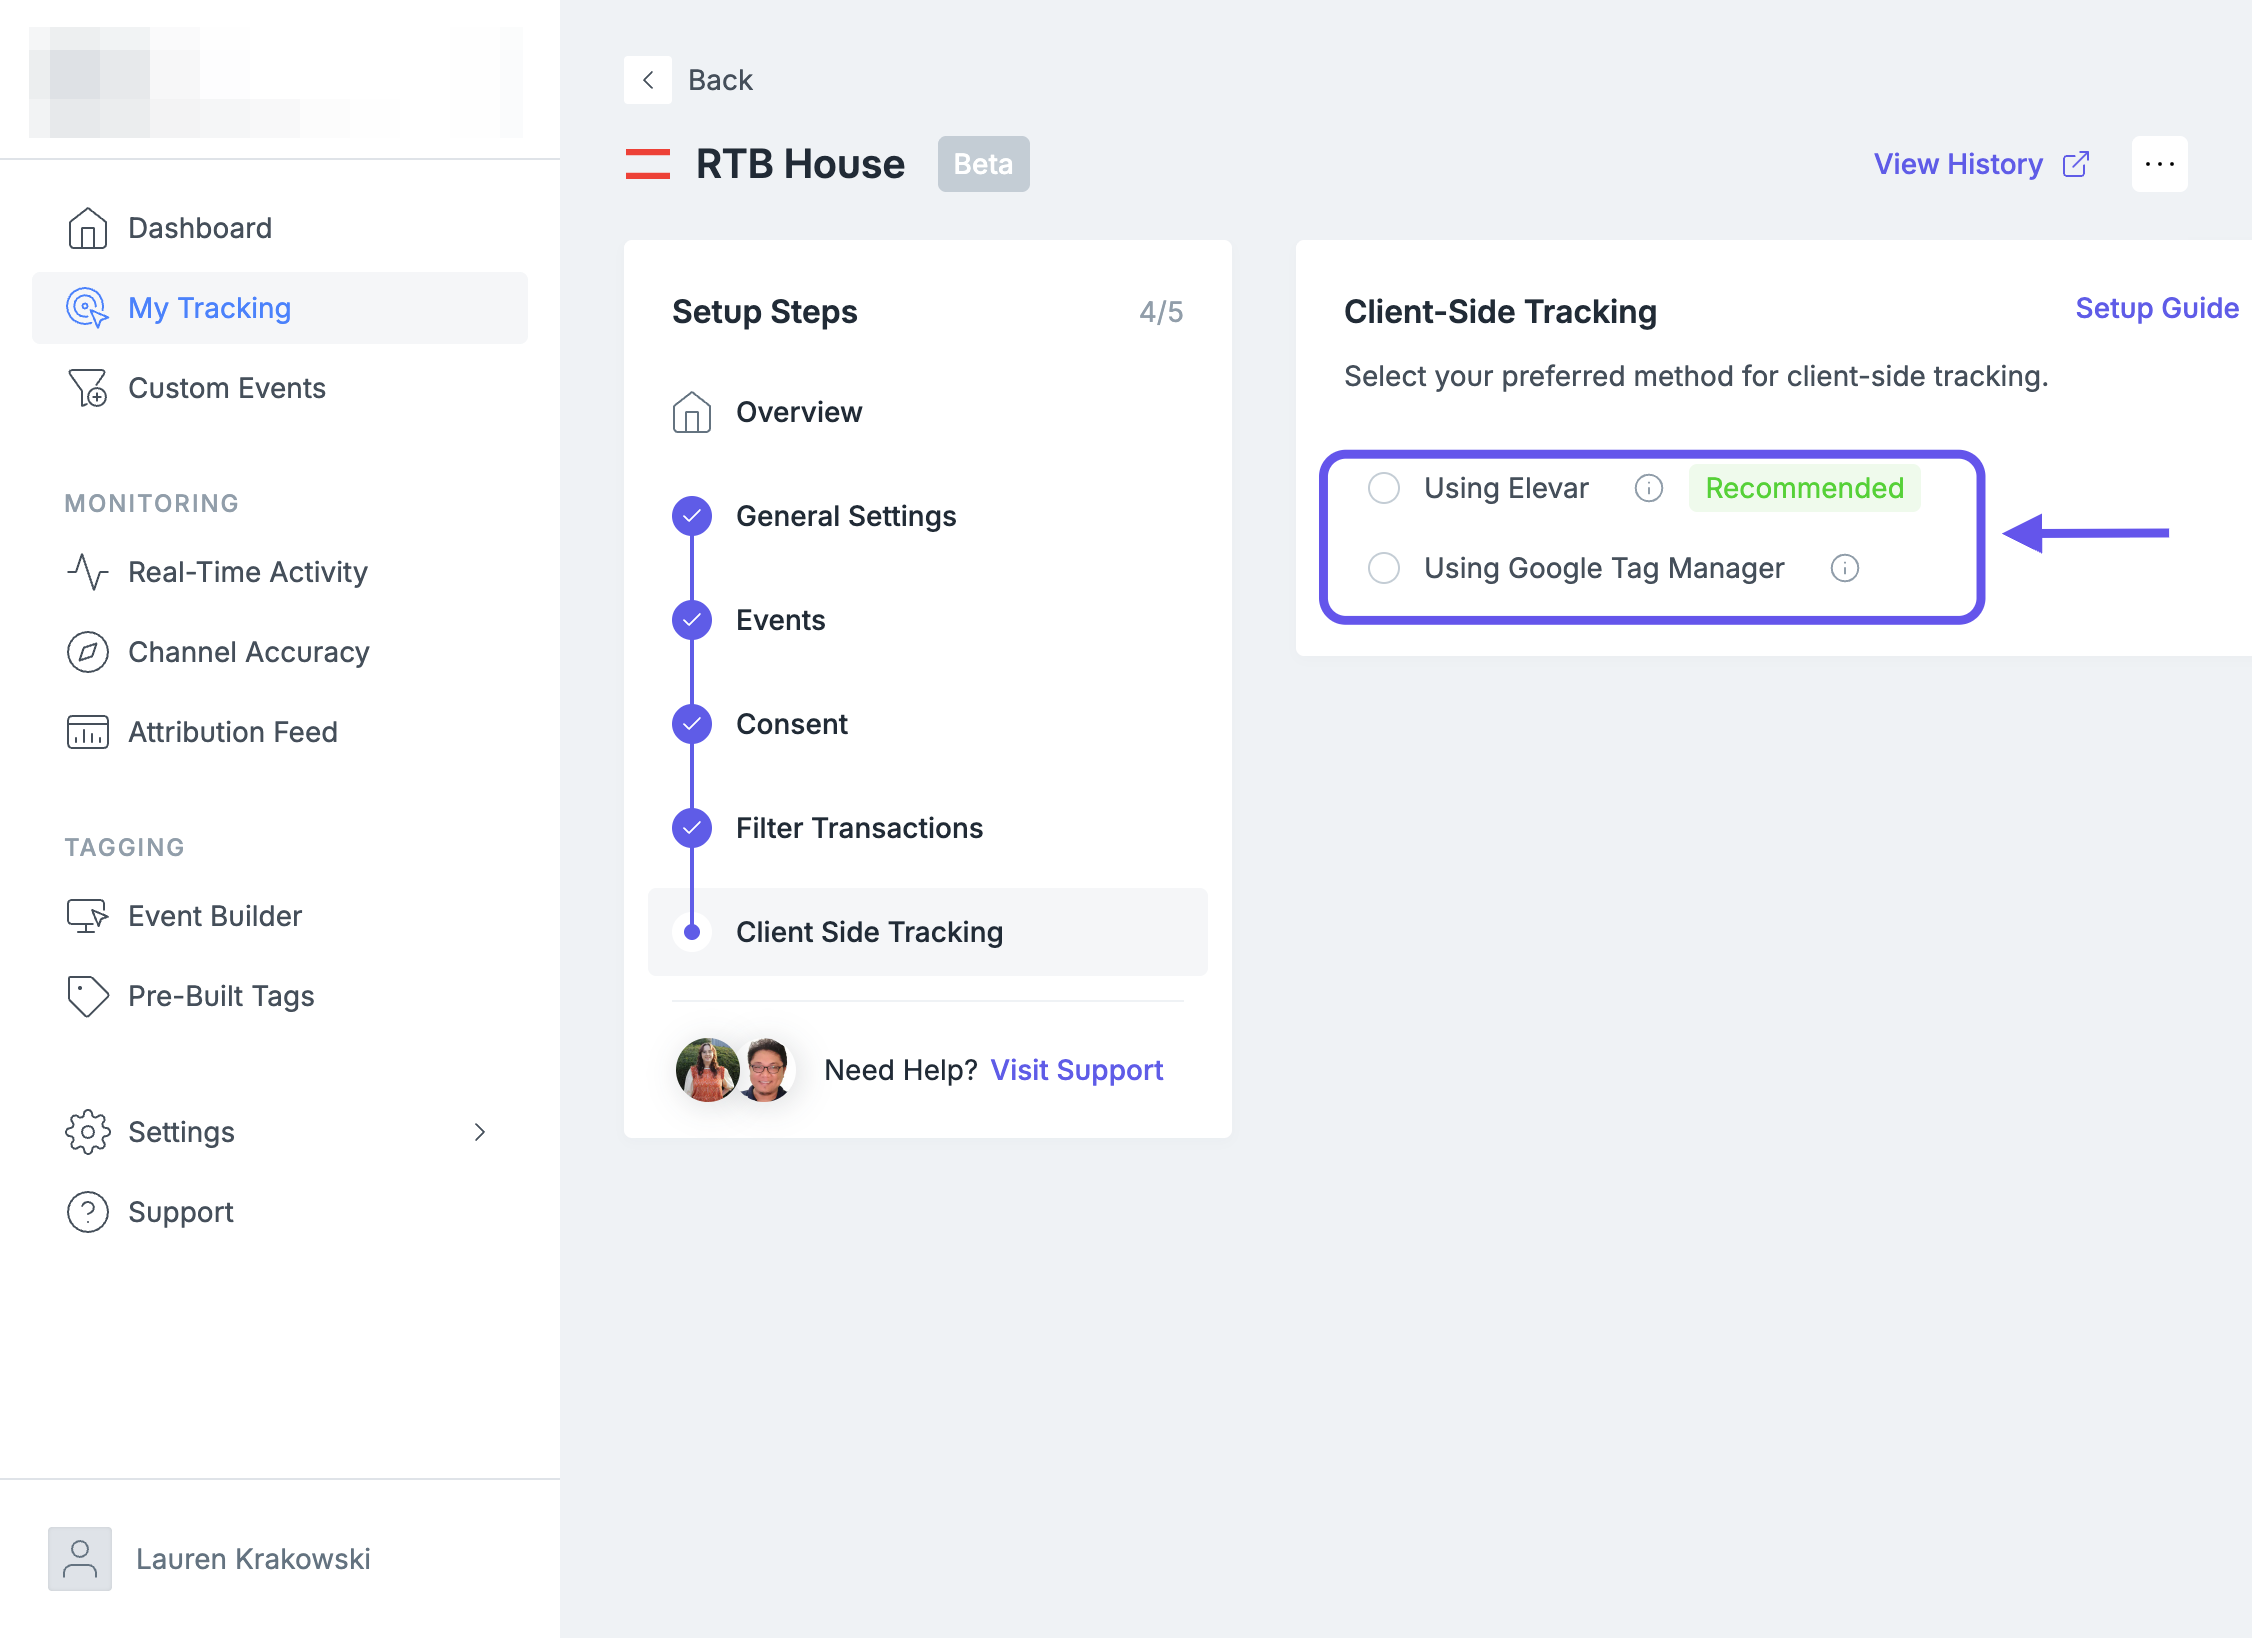Open My Tracking in the sidebar
2252x1638 pixels.
pyautogui.click(x=280, y=308)
